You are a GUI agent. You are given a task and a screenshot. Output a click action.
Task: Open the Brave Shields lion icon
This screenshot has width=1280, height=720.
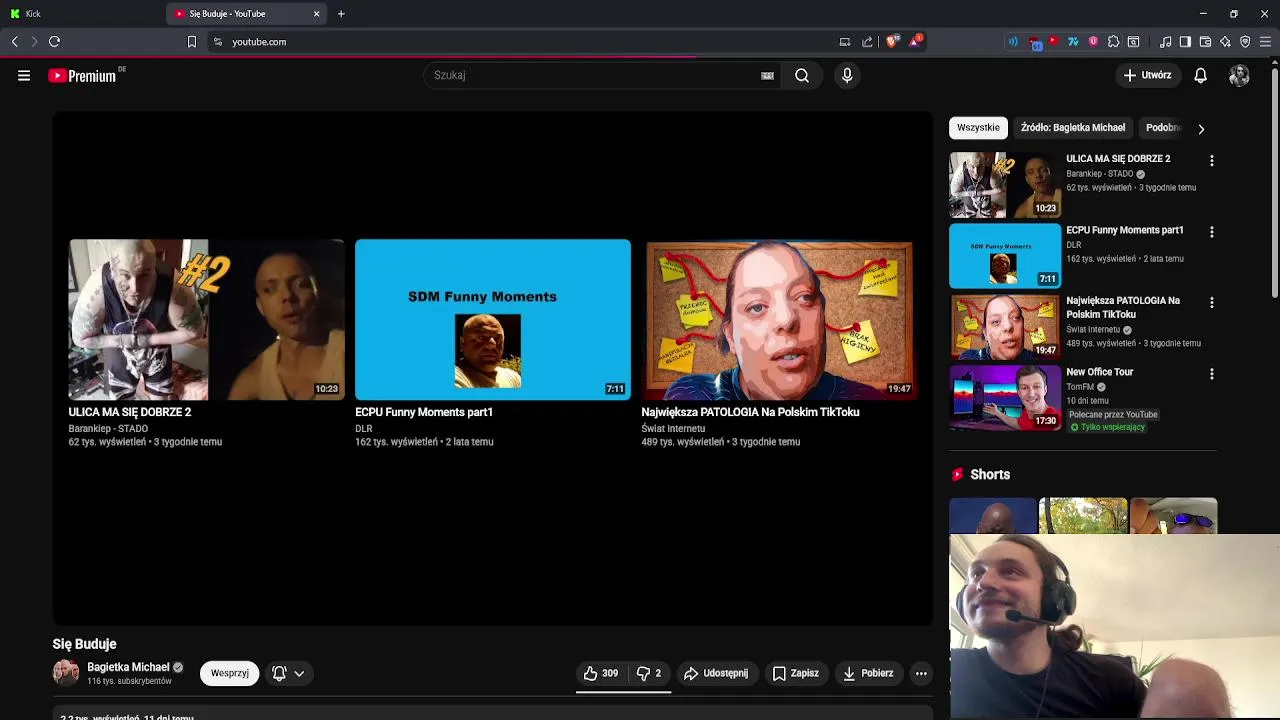point(892,42)
